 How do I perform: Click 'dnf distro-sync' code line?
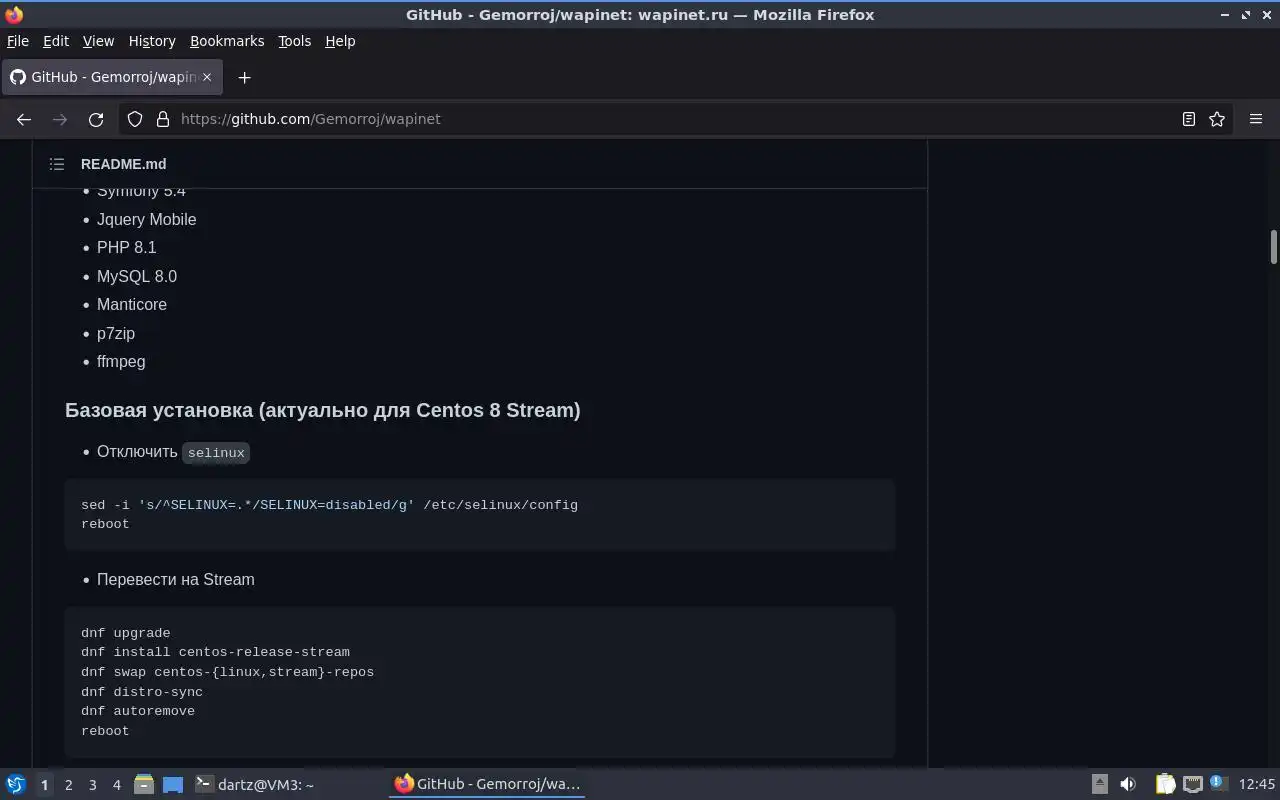[x=142, y=692]
